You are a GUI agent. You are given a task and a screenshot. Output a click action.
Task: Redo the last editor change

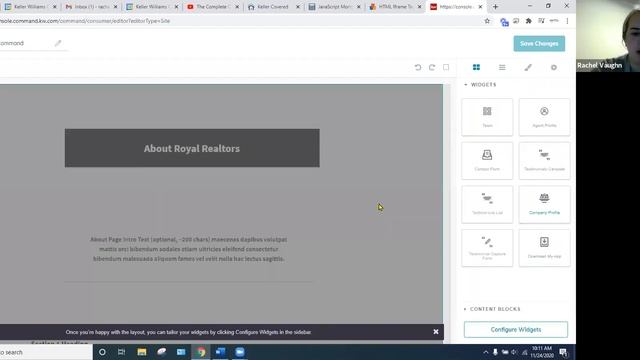pos(432,67)
